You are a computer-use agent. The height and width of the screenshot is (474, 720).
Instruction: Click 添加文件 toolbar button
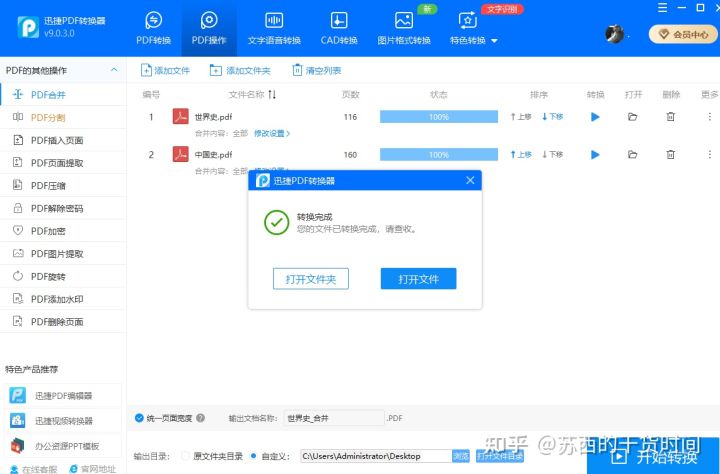point(165,70)
